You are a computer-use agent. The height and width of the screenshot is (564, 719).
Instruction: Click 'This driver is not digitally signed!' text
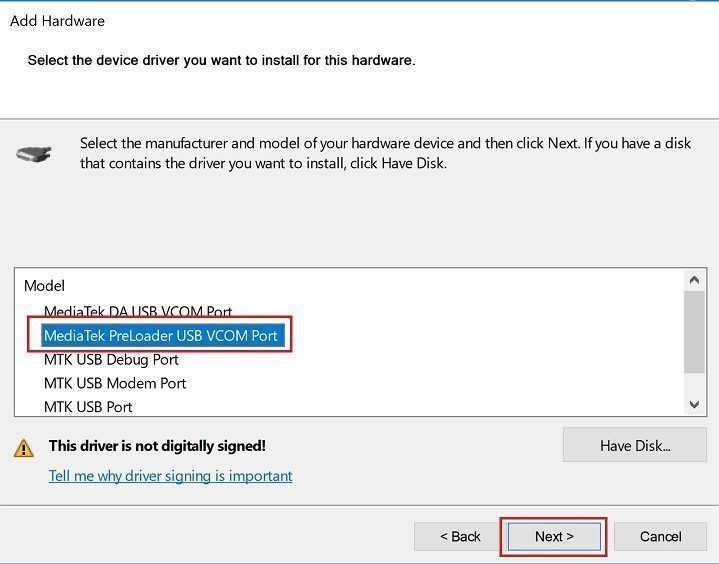(x=157, y=446)
